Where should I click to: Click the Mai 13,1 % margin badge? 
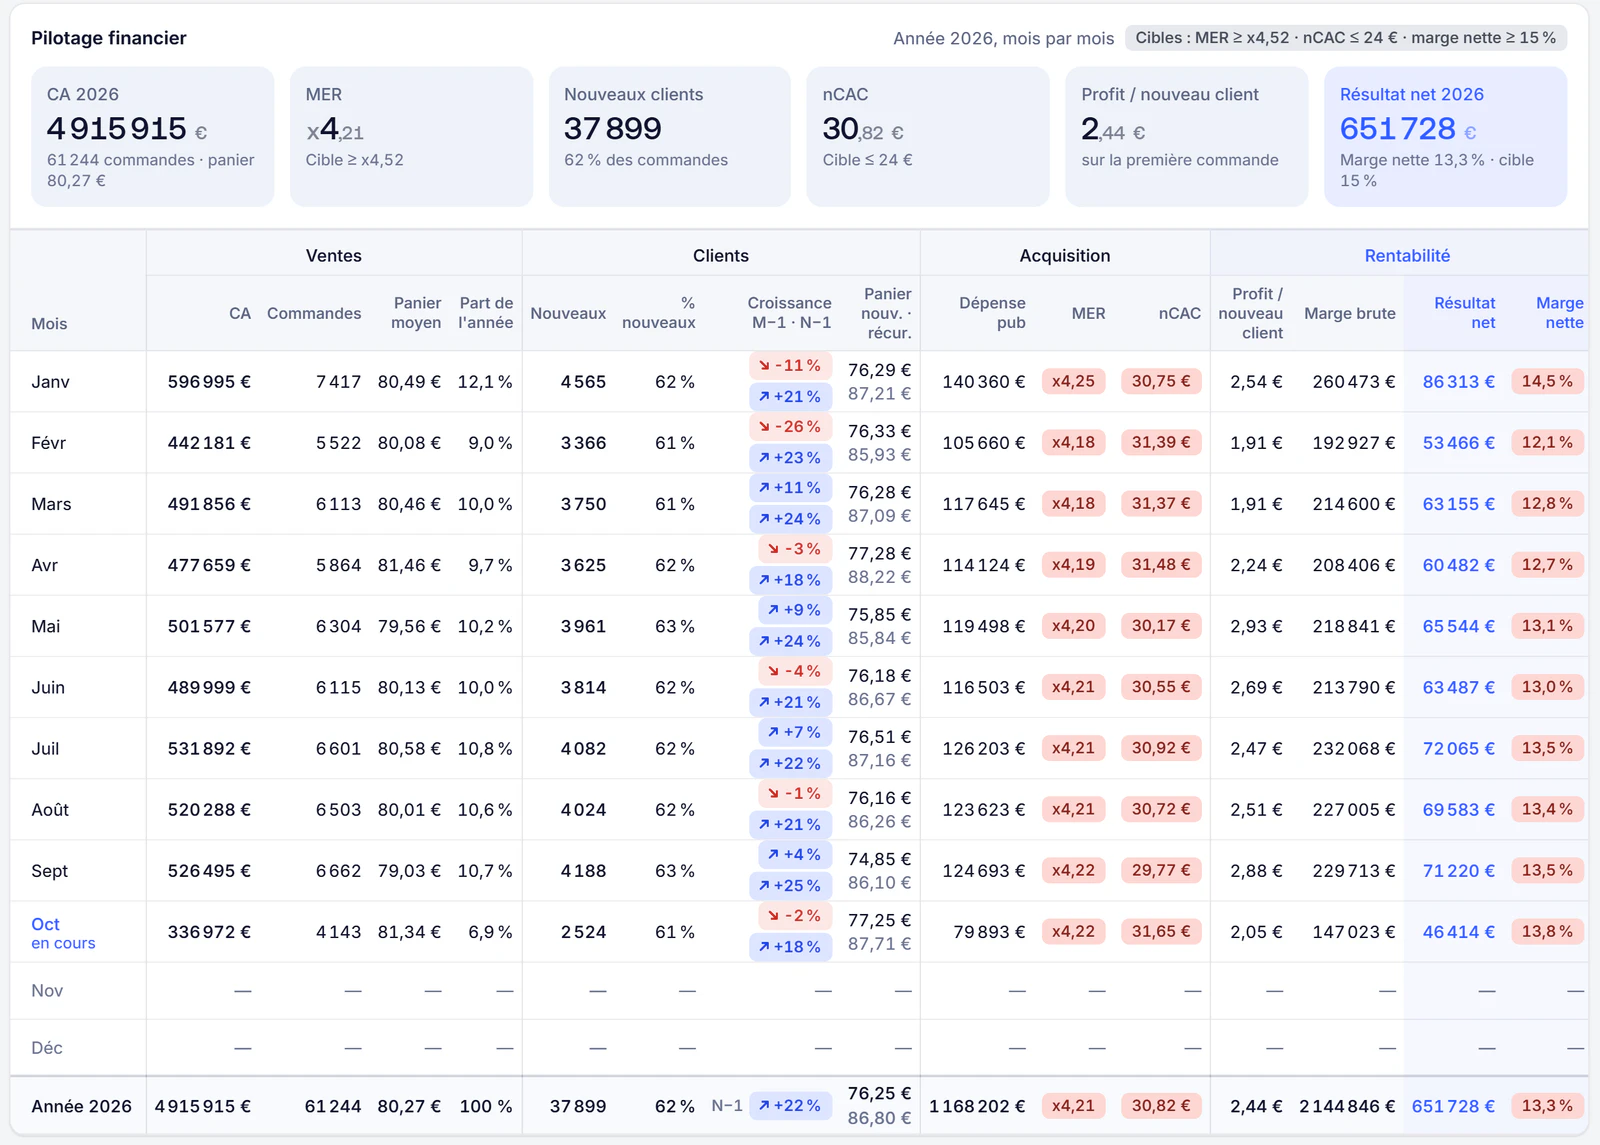pyautogui.click(x=1547, y=626)
